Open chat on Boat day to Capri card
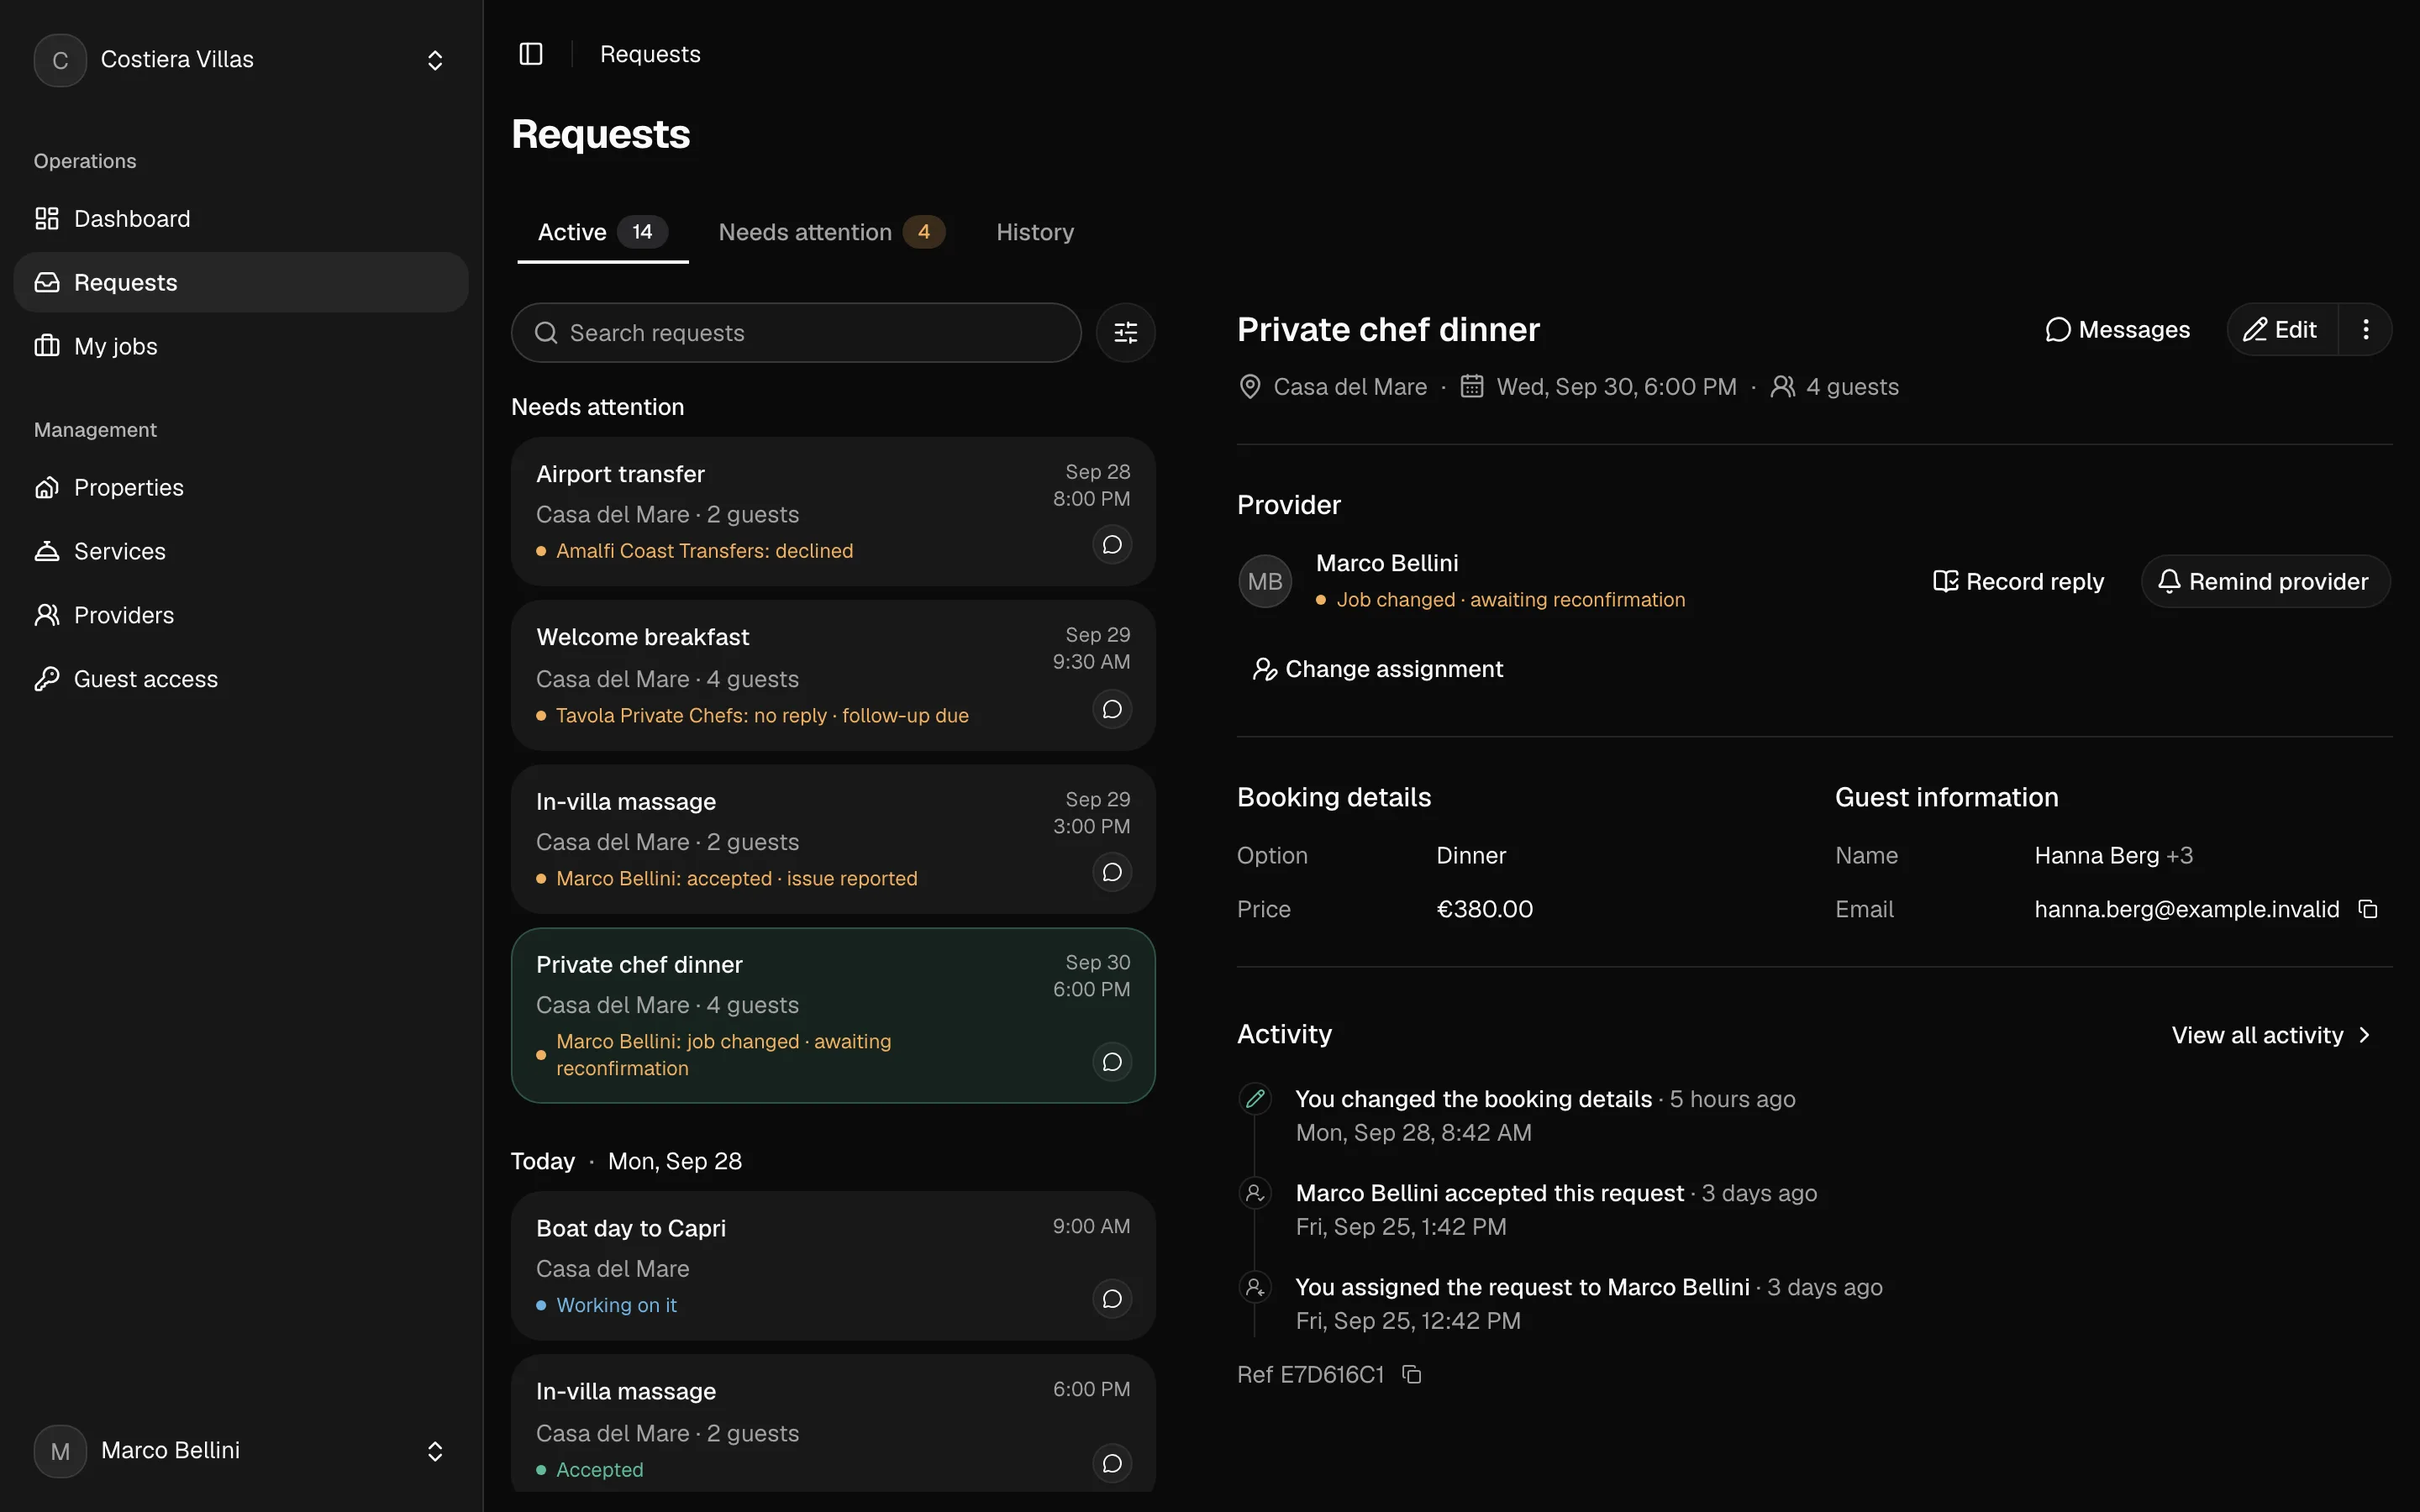 point(1112,1299)
